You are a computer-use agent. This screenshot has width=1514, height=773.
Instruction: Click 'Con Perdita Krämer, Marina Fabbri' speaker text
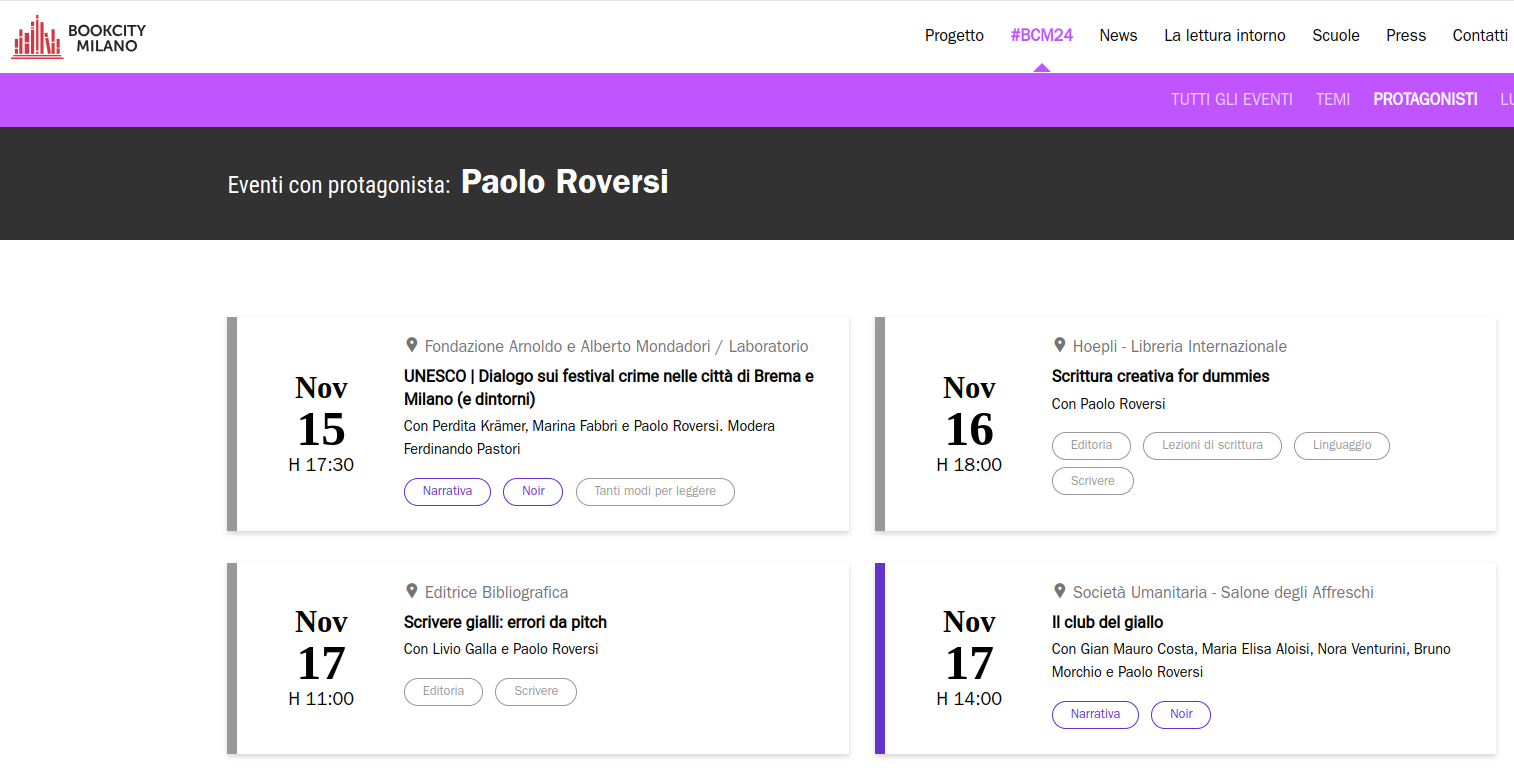click(x=589, y=437)
